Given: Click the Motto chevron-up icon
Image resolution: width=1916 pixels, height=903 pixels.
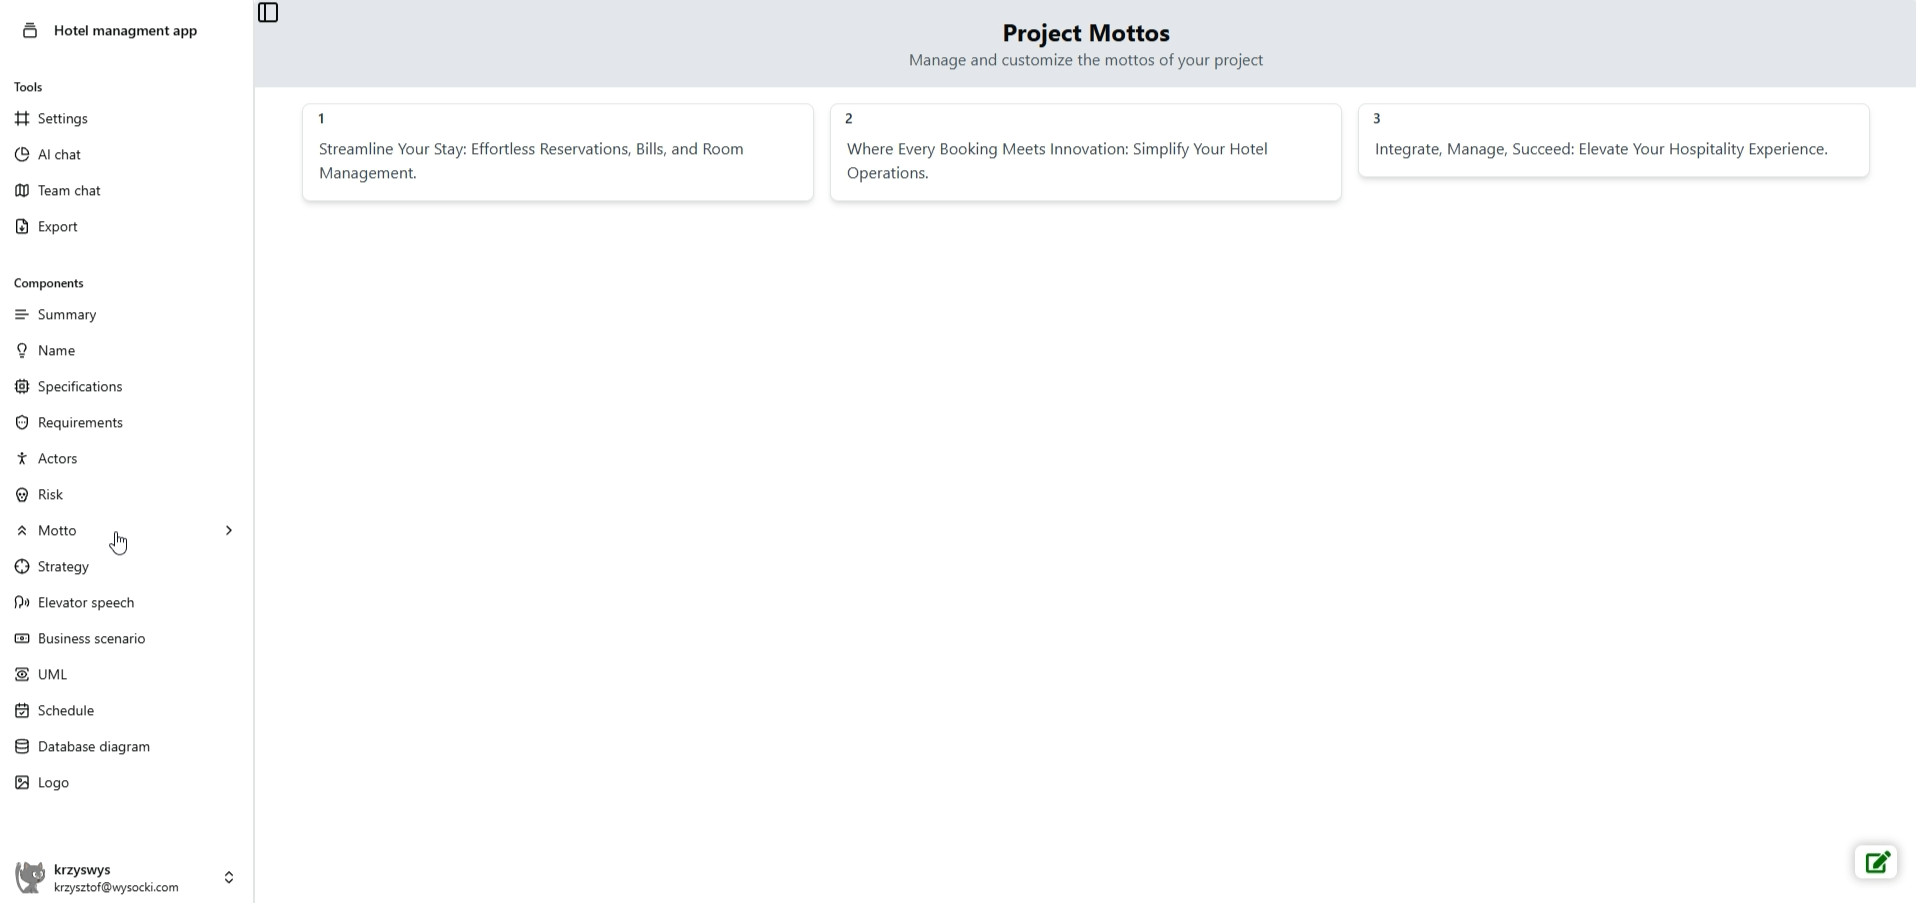Looking at the screenshot, I should coord(22,531).
